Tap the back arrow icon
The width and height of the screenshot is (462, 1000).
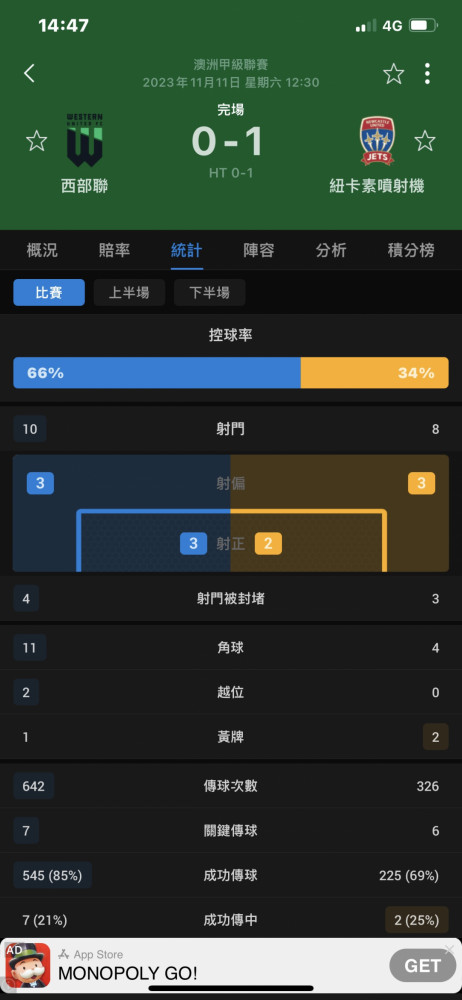coord(29,73)
